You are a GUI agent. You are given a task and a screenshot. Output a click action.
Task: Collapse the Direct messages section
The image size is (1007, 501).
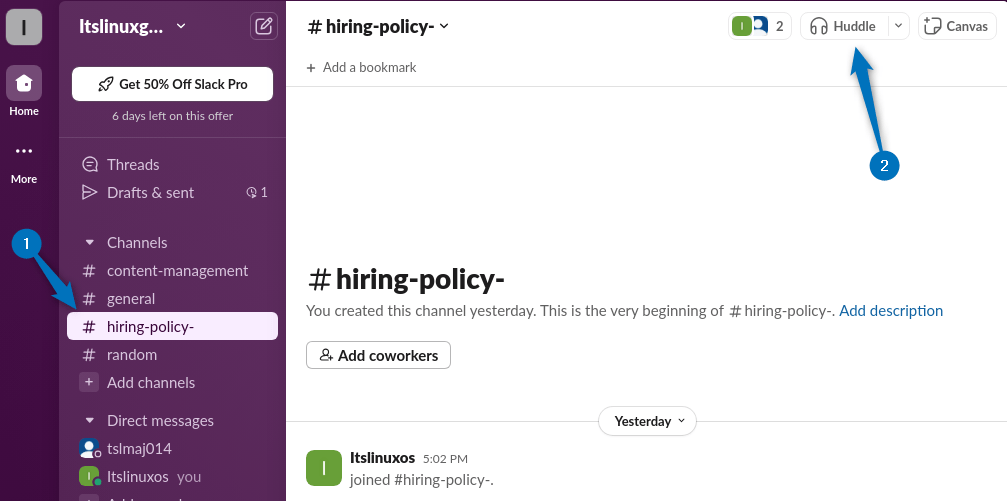(89, 421)
